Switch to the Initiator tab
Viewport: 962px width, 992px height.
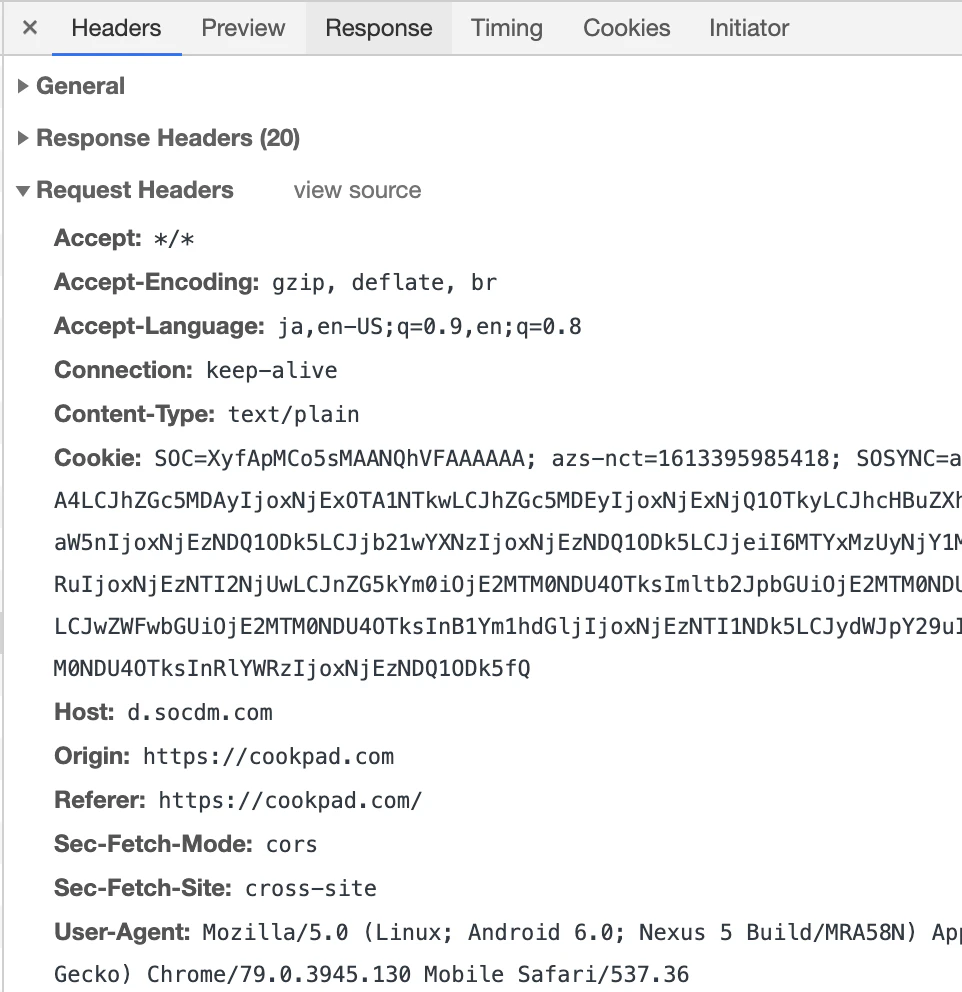(749, 28)
